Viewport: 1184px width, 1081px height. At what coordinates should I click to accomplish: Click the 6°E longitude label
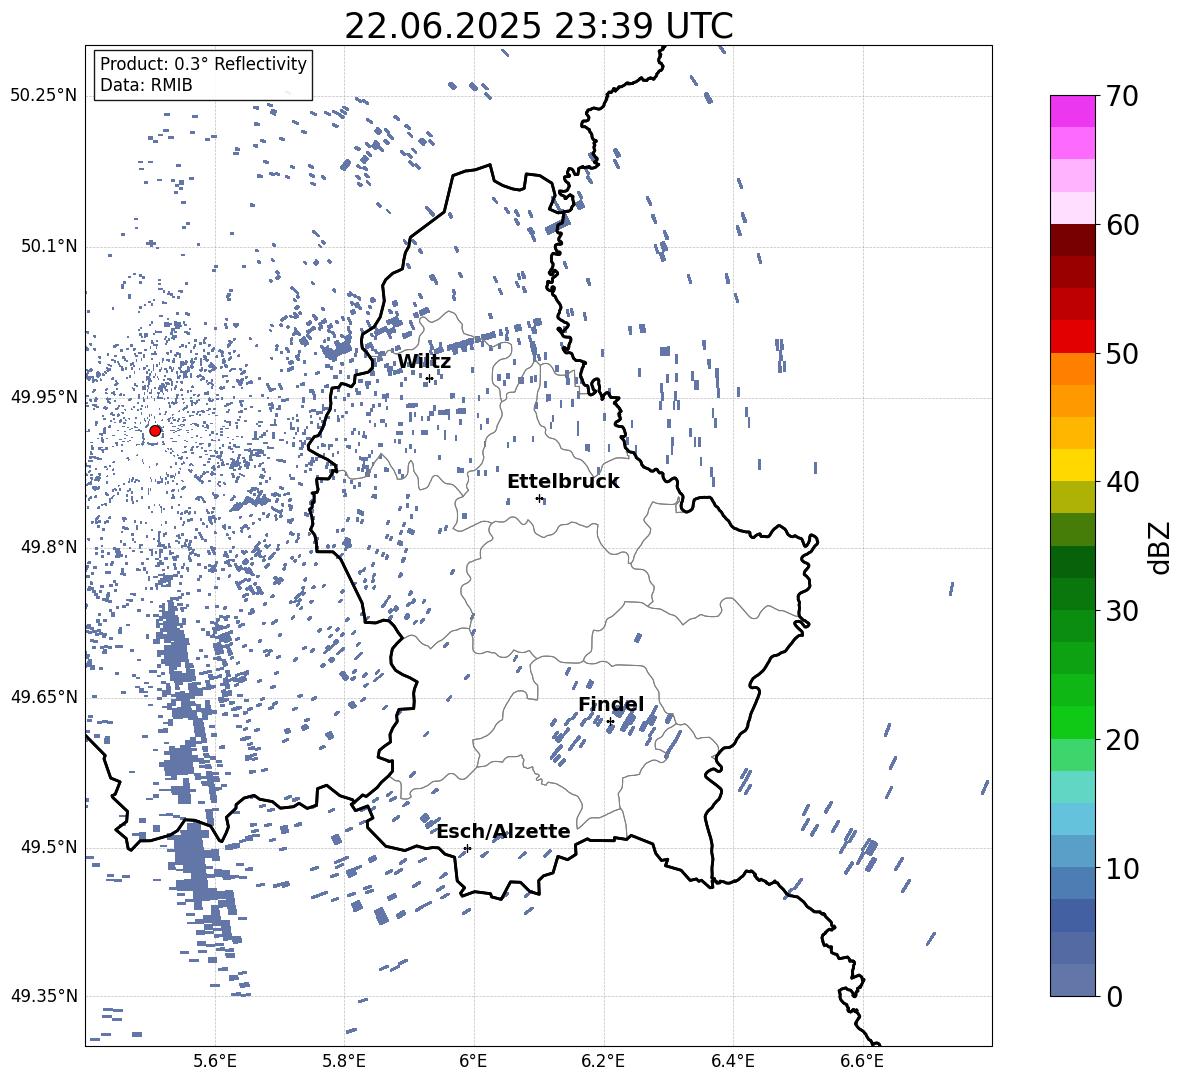click(x=473, y=1061)
